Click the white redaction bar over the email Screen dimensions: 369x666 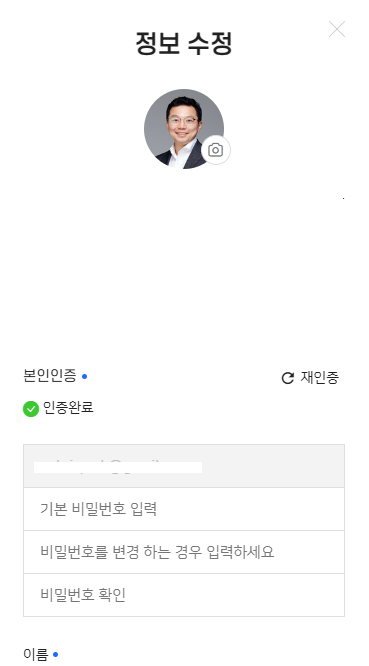click(118, 467)
